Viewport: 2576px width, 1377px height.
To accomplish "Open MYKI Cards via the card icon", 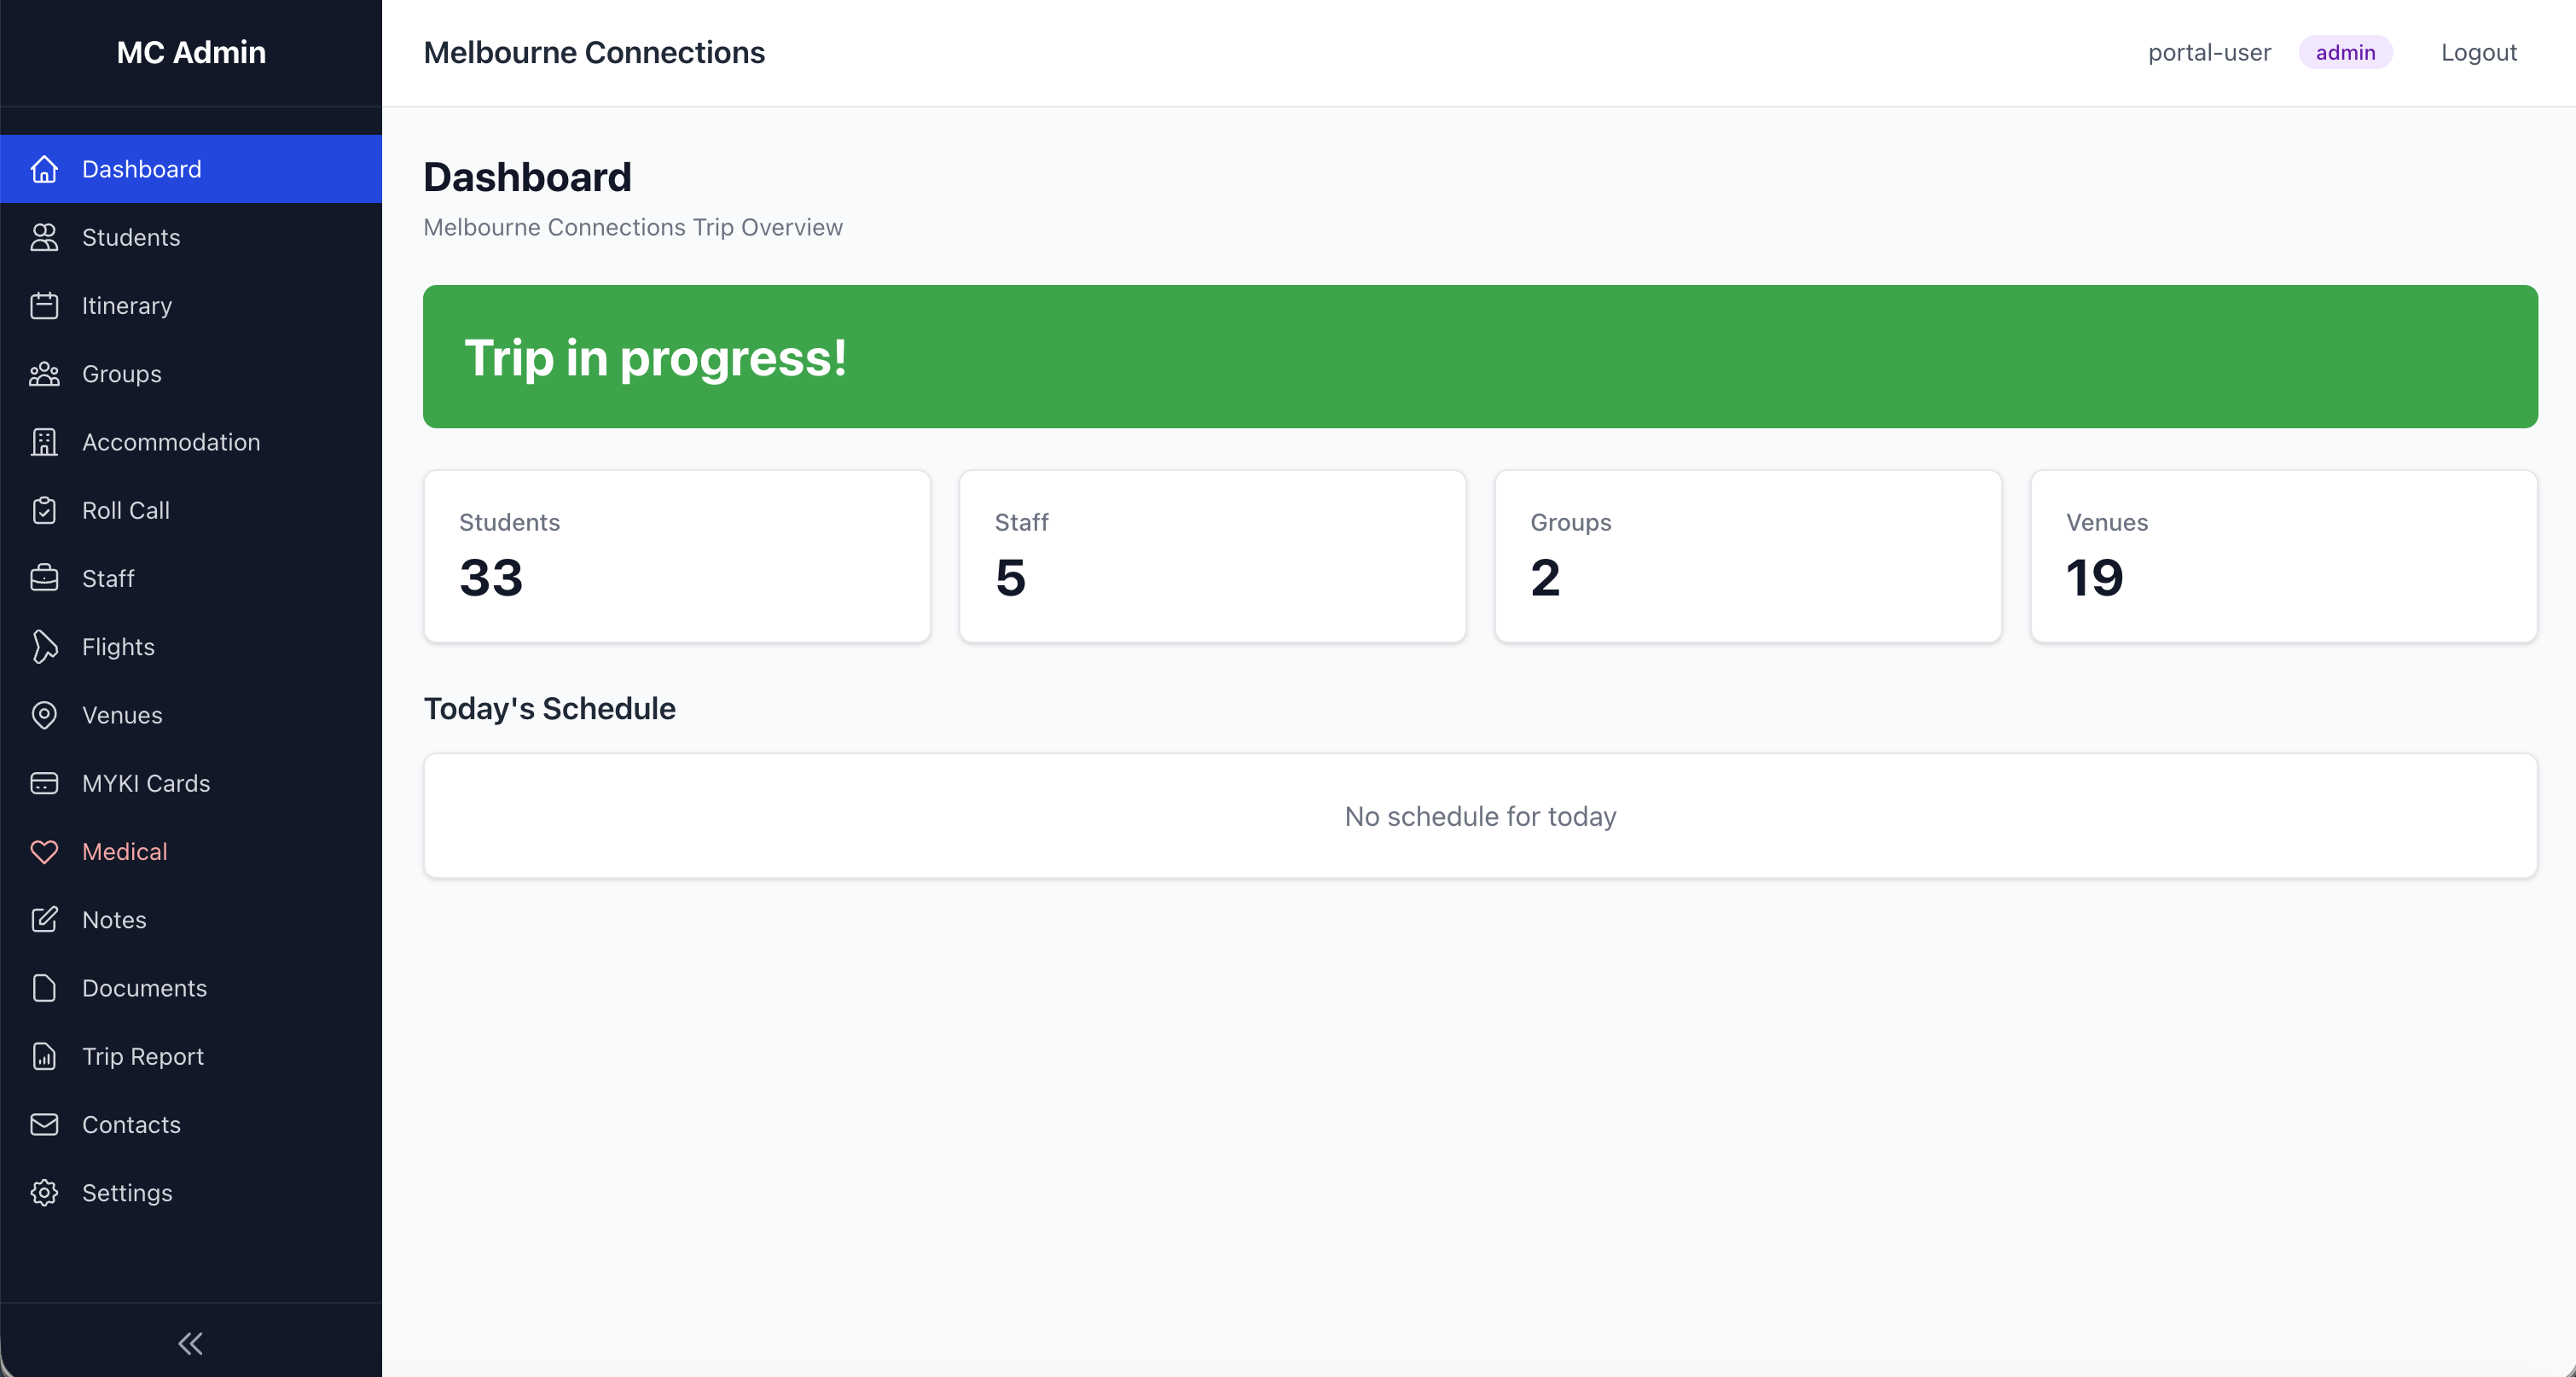I will (45, 783).
